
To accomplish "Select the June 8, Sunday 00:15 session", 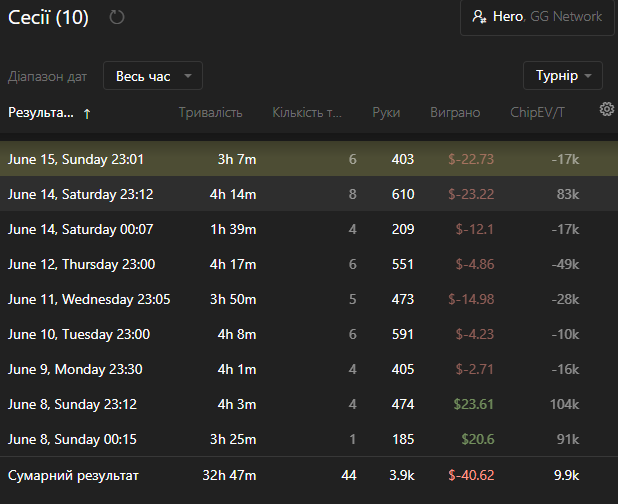I will tap(309, 439).
